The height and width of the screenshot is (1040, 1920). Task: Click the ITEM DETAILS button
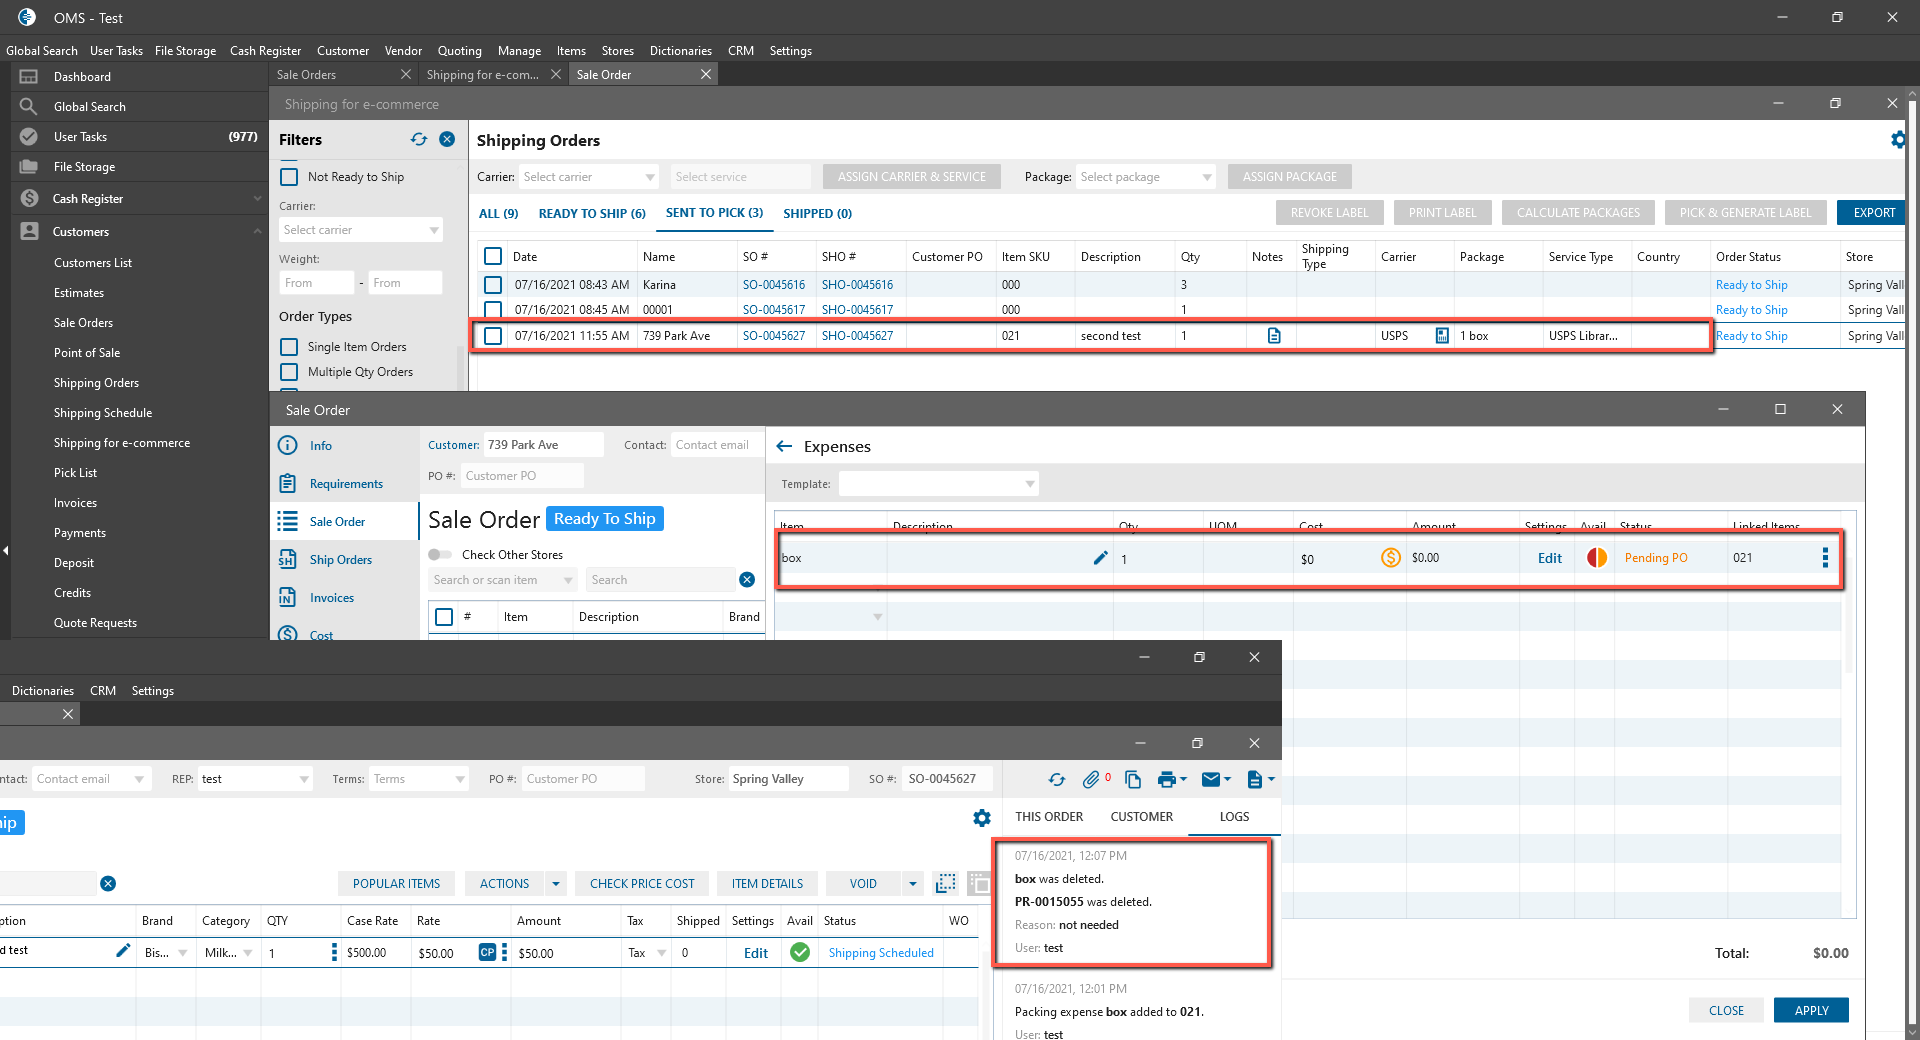coord(767,884)
